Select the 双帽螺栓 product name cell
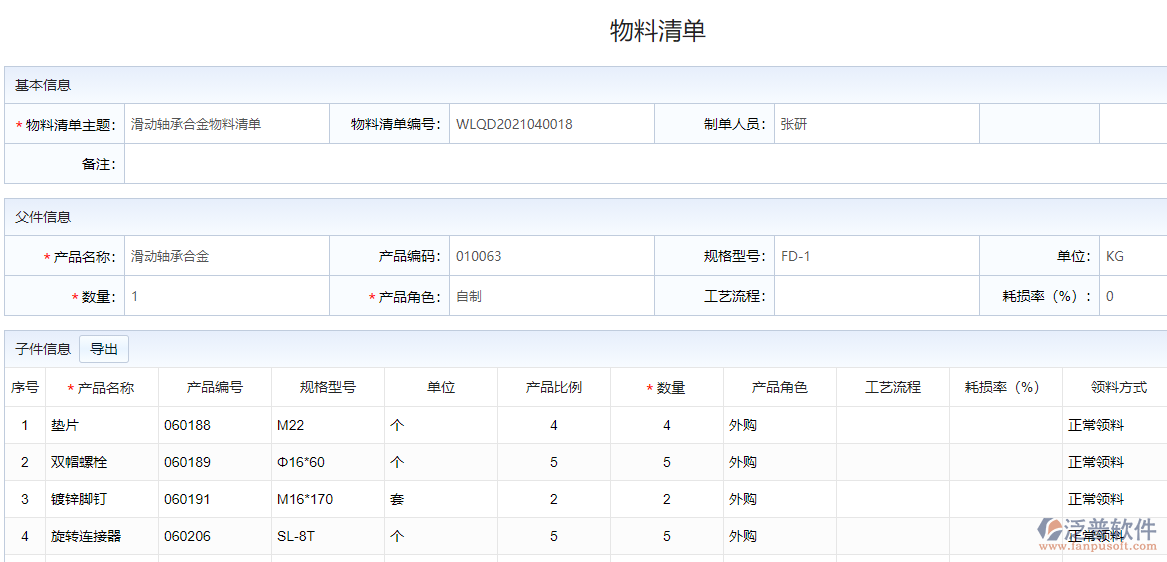Image resolution: width=1167 pixels, height=562 pixels. (x=78, y=462)
